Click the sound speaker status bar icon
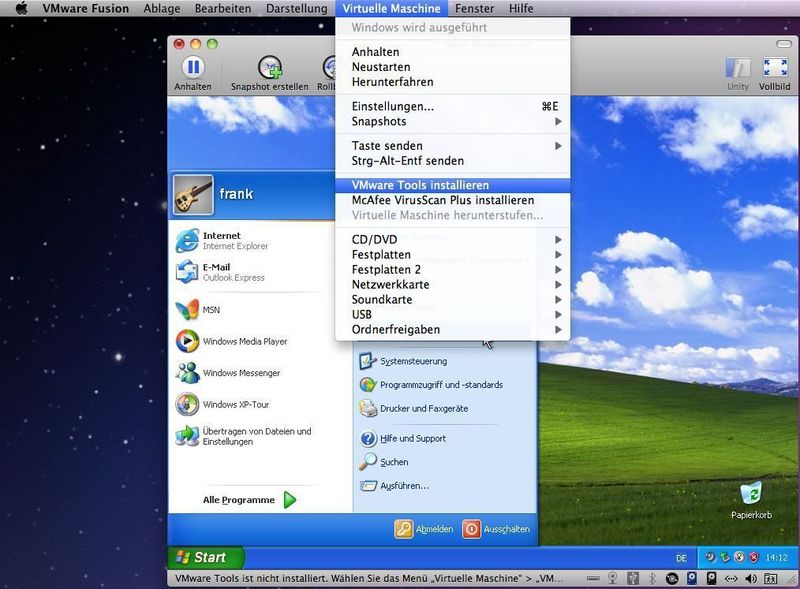This screenshot has height=589, width=800. click(751, 578)
